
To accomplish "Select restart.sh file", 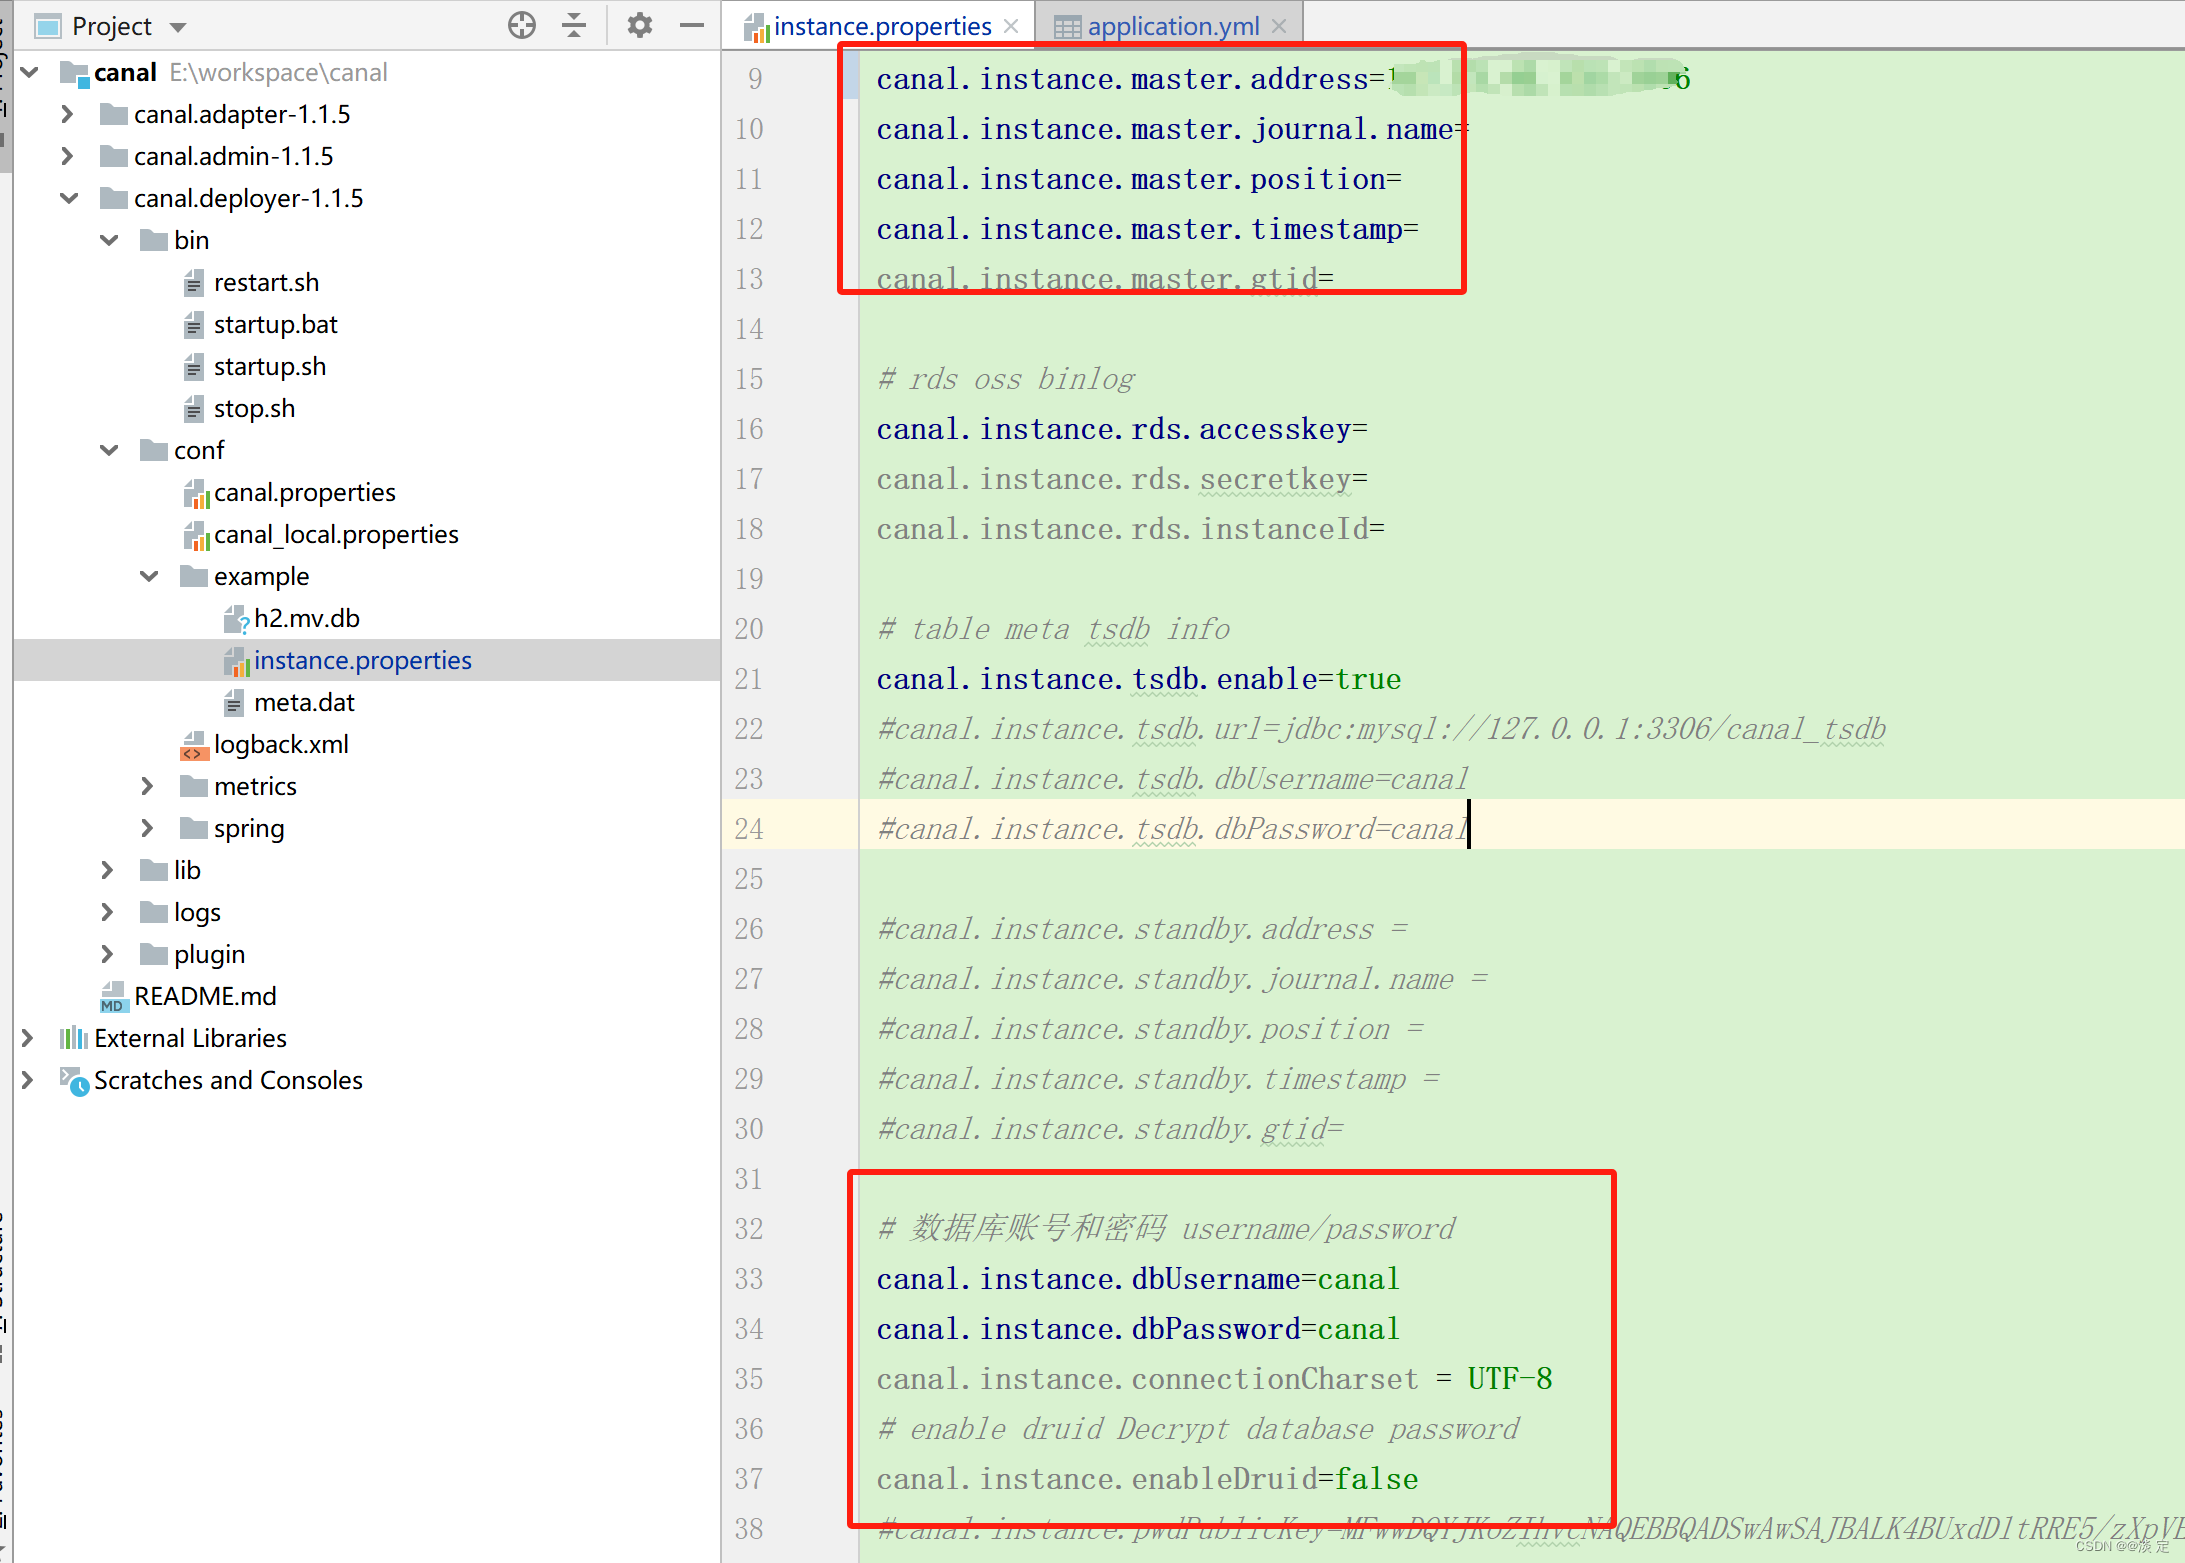I will tap(266, 283).
